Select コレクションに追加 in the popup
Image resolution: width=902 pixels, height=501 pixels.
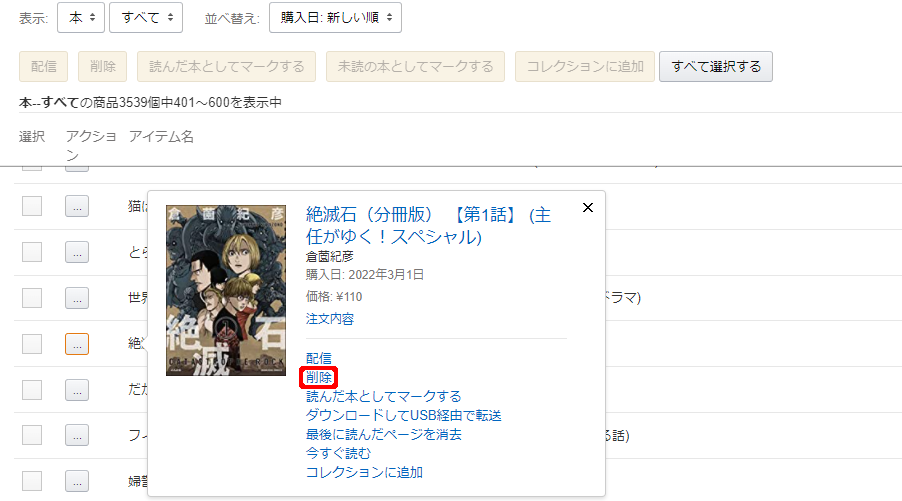(364, 472)
